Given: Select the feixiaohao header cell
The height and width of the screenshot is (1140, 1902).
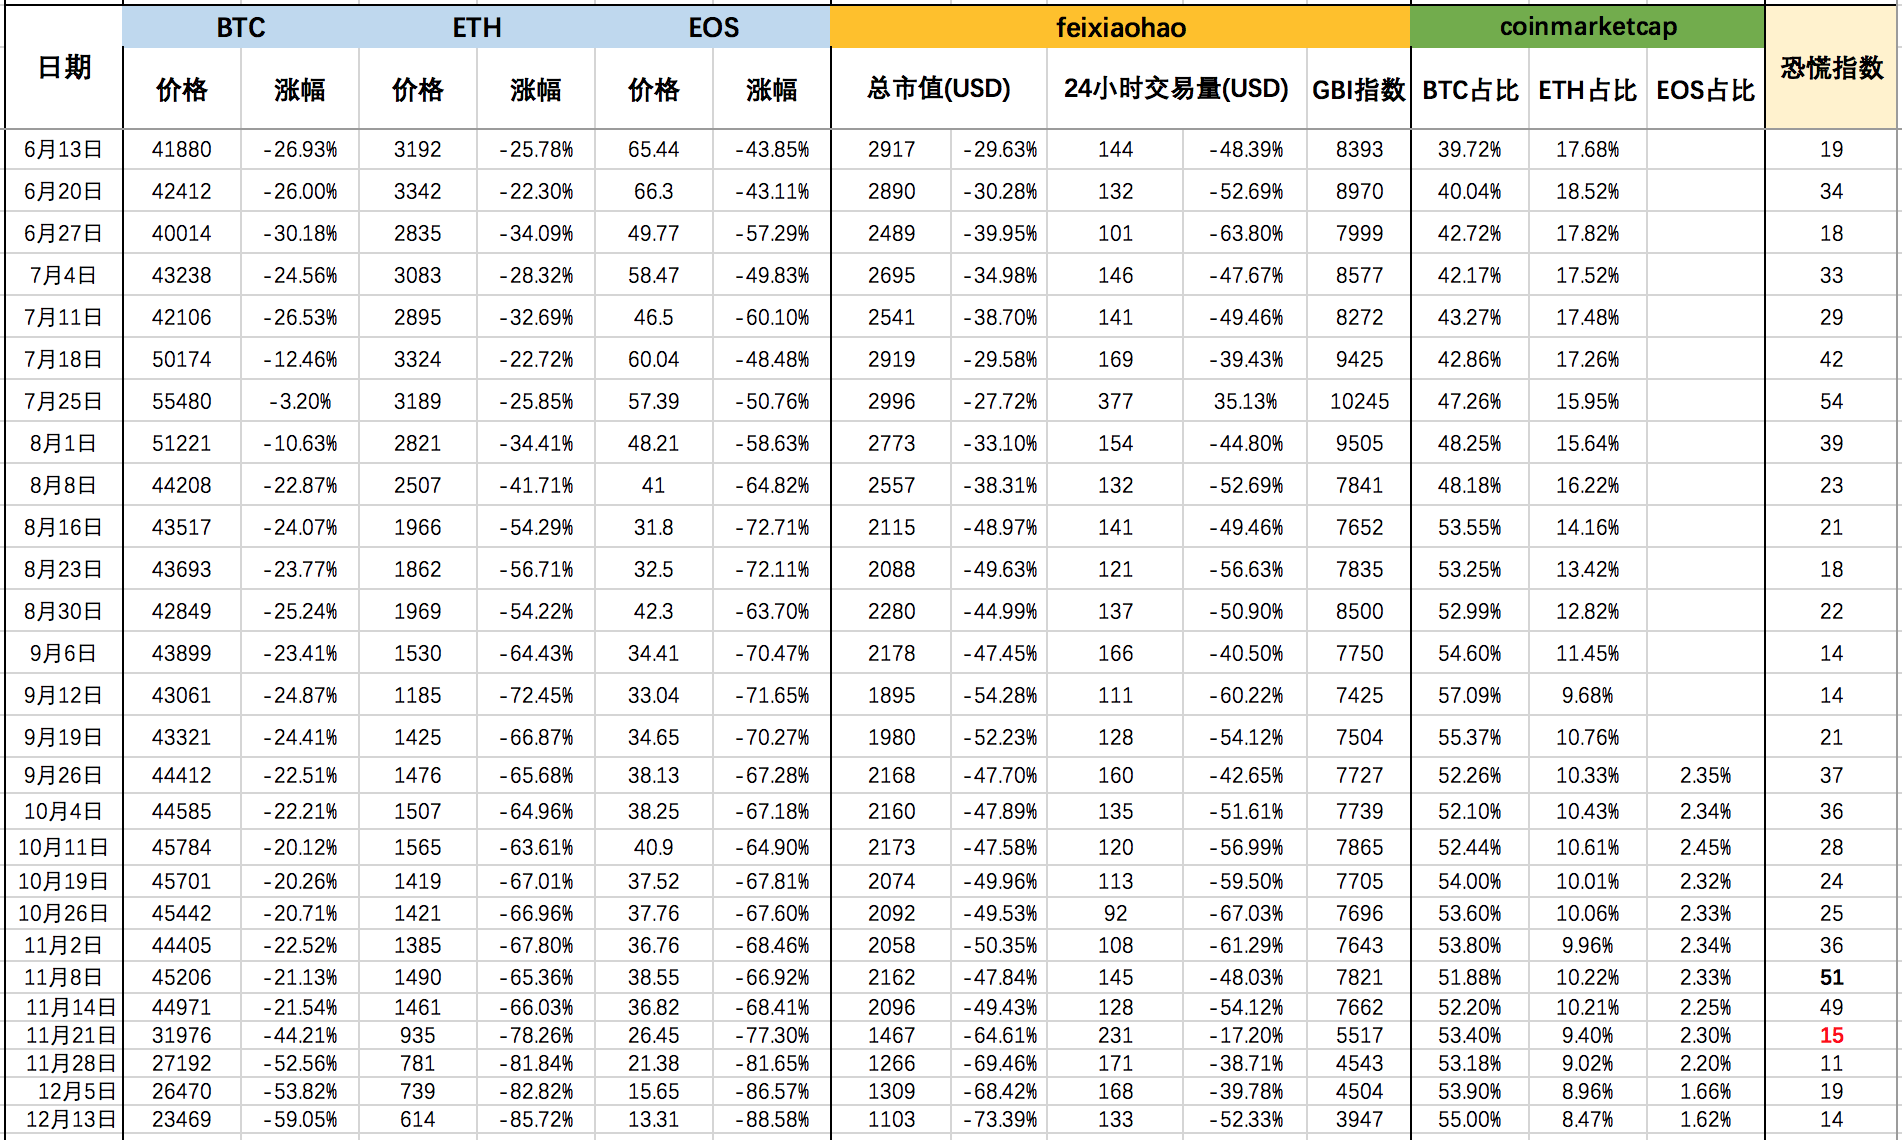Looking at the screenshot, I should (1120, 27).
